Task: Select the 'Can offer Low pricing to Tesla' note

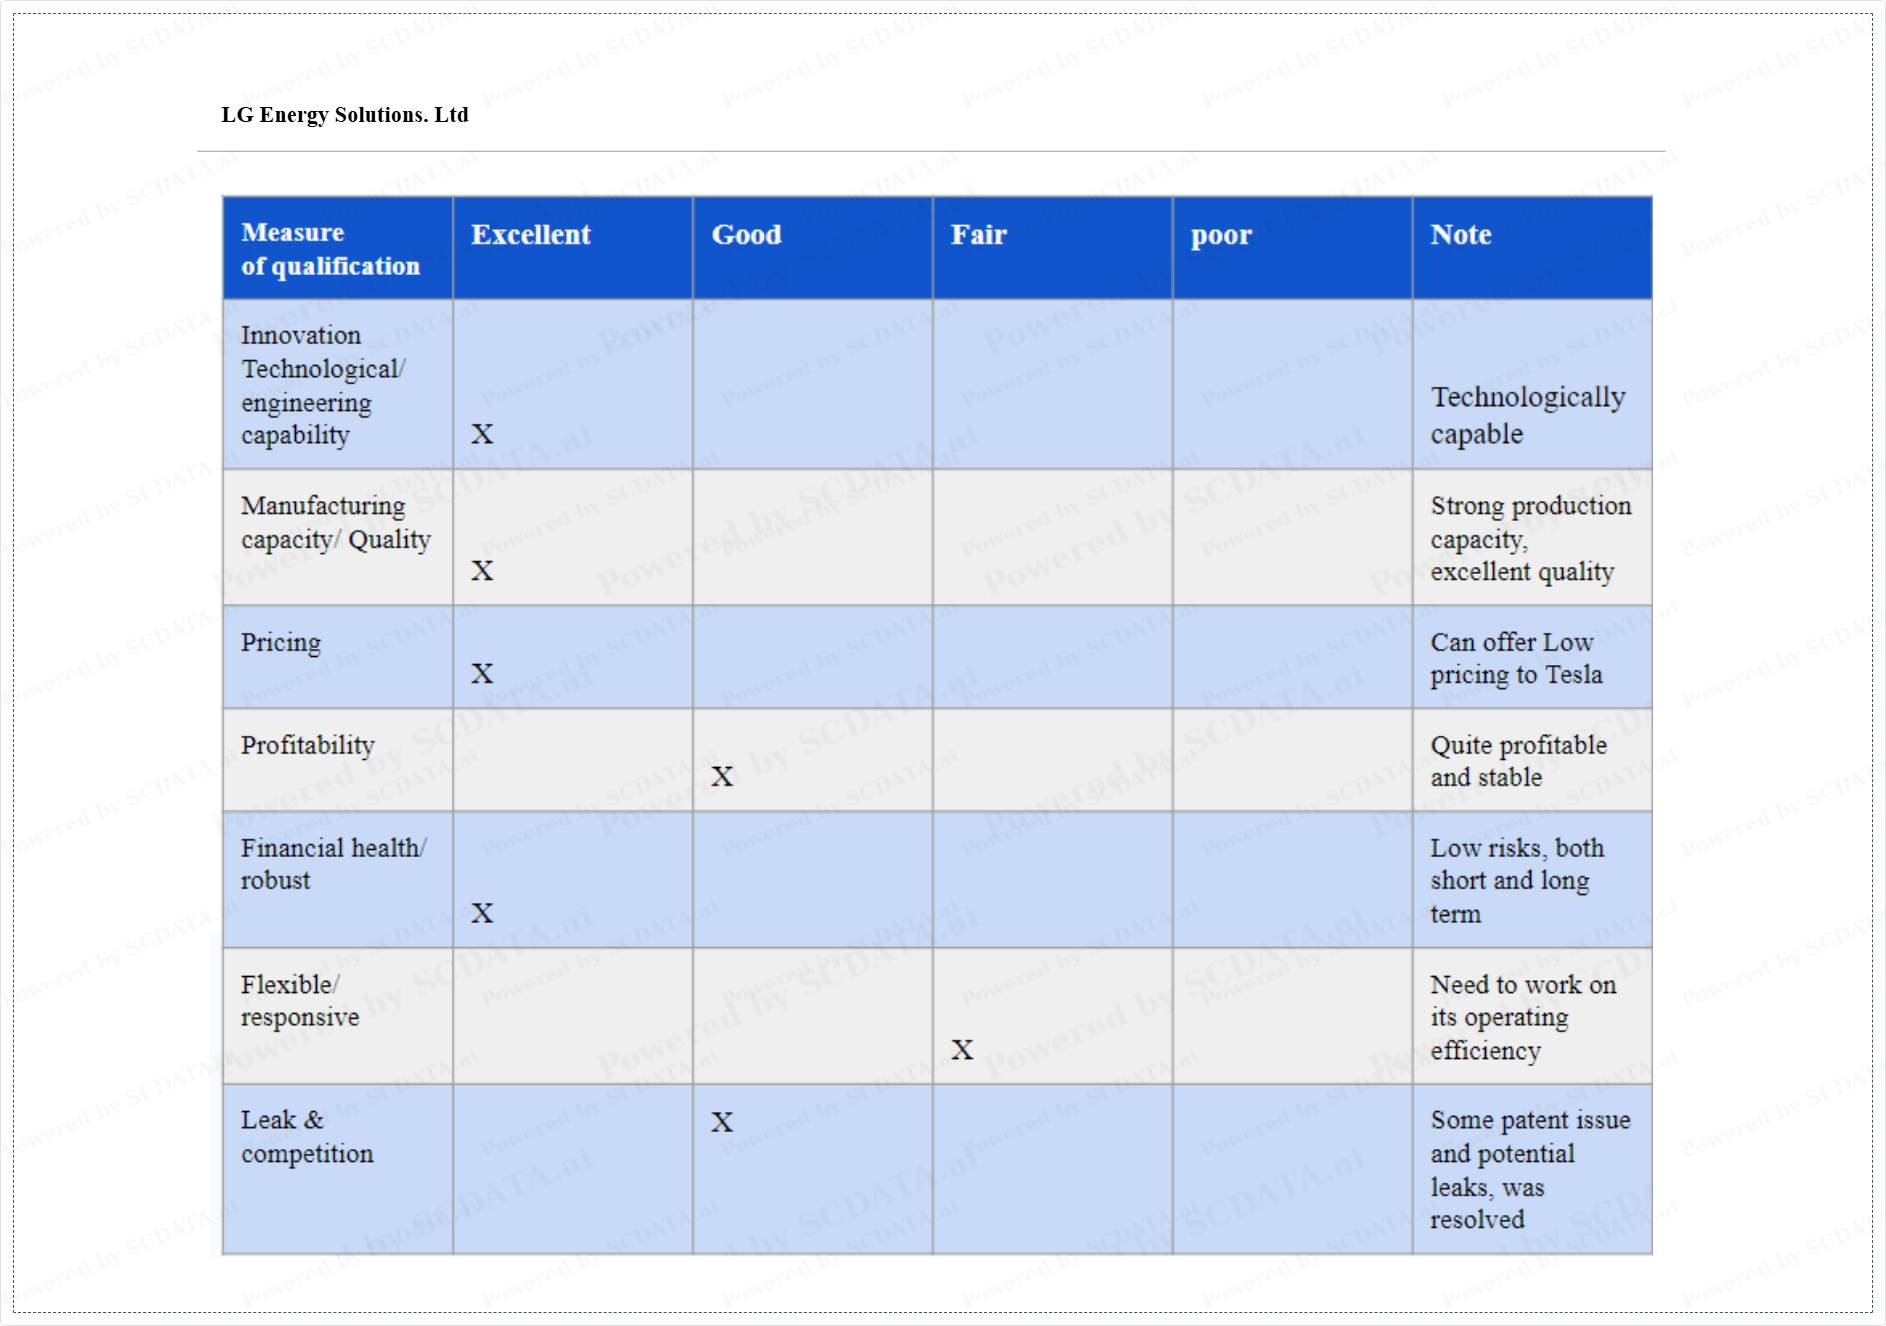Action: click(x=1516, y=658)
